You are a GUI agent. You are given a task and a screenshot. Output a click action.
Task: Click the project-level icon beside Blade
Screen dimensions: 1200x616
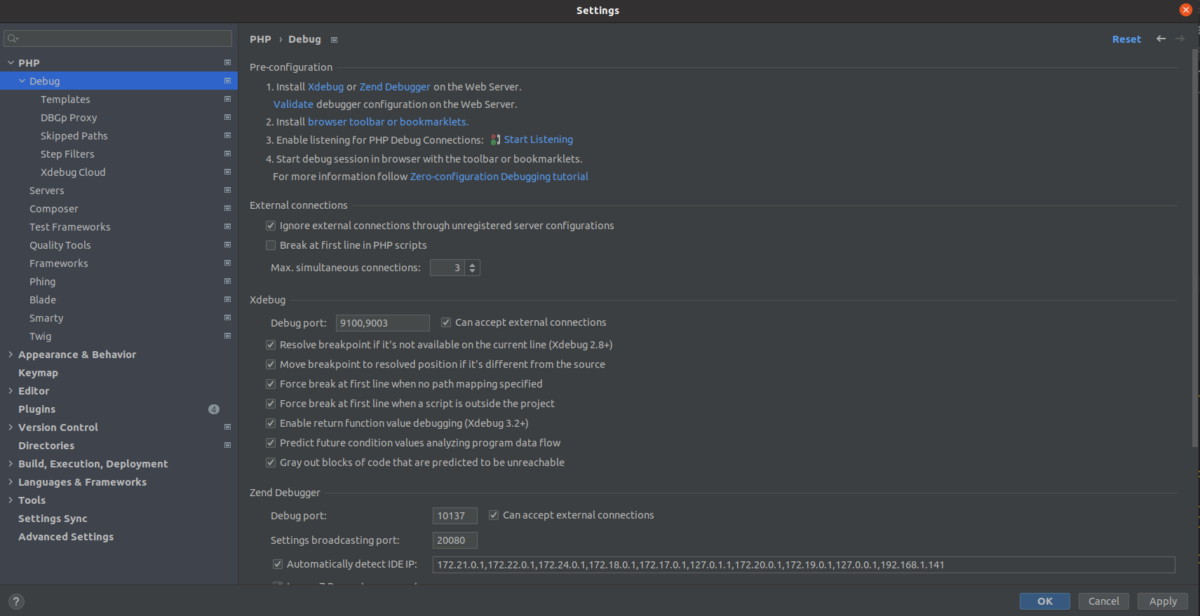(x=227, y=299)
